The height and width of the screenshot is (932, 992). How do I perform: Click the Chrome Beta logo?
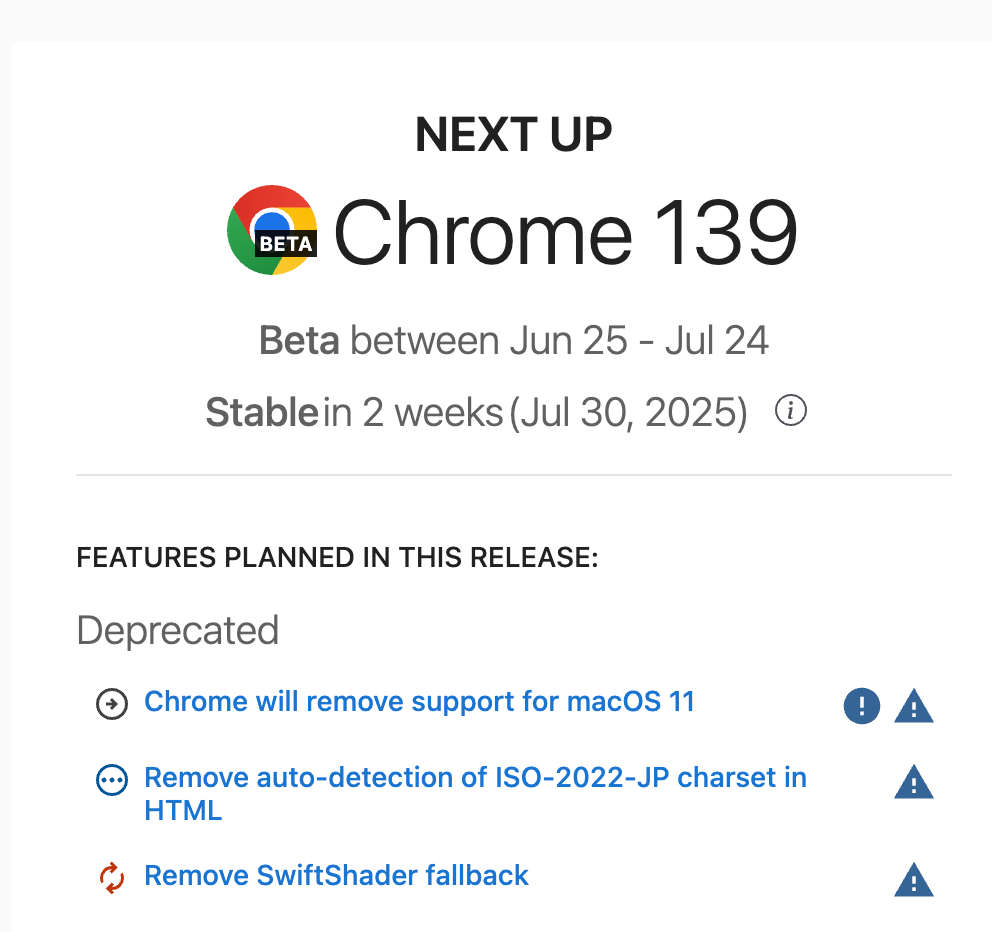[x=272, y=230]
